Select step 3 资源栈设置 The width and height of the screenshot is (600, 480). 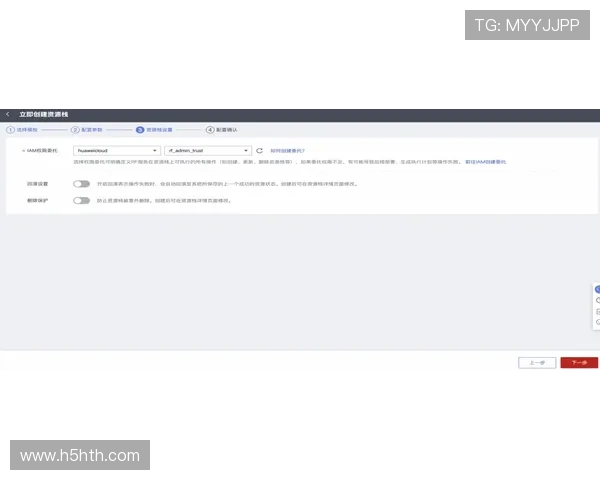[x=154, y=130]
